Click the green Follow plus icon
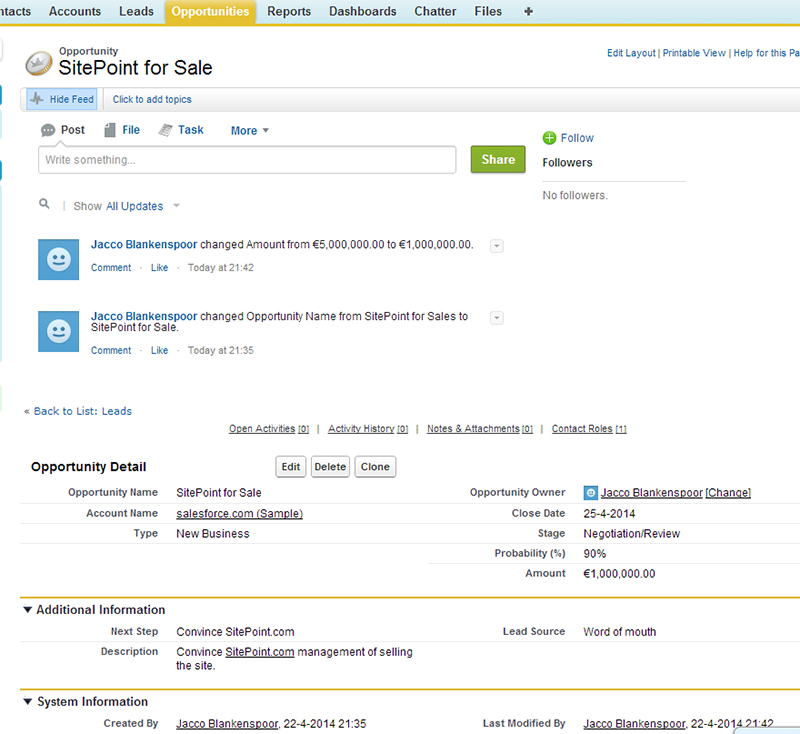 [549, 138]
